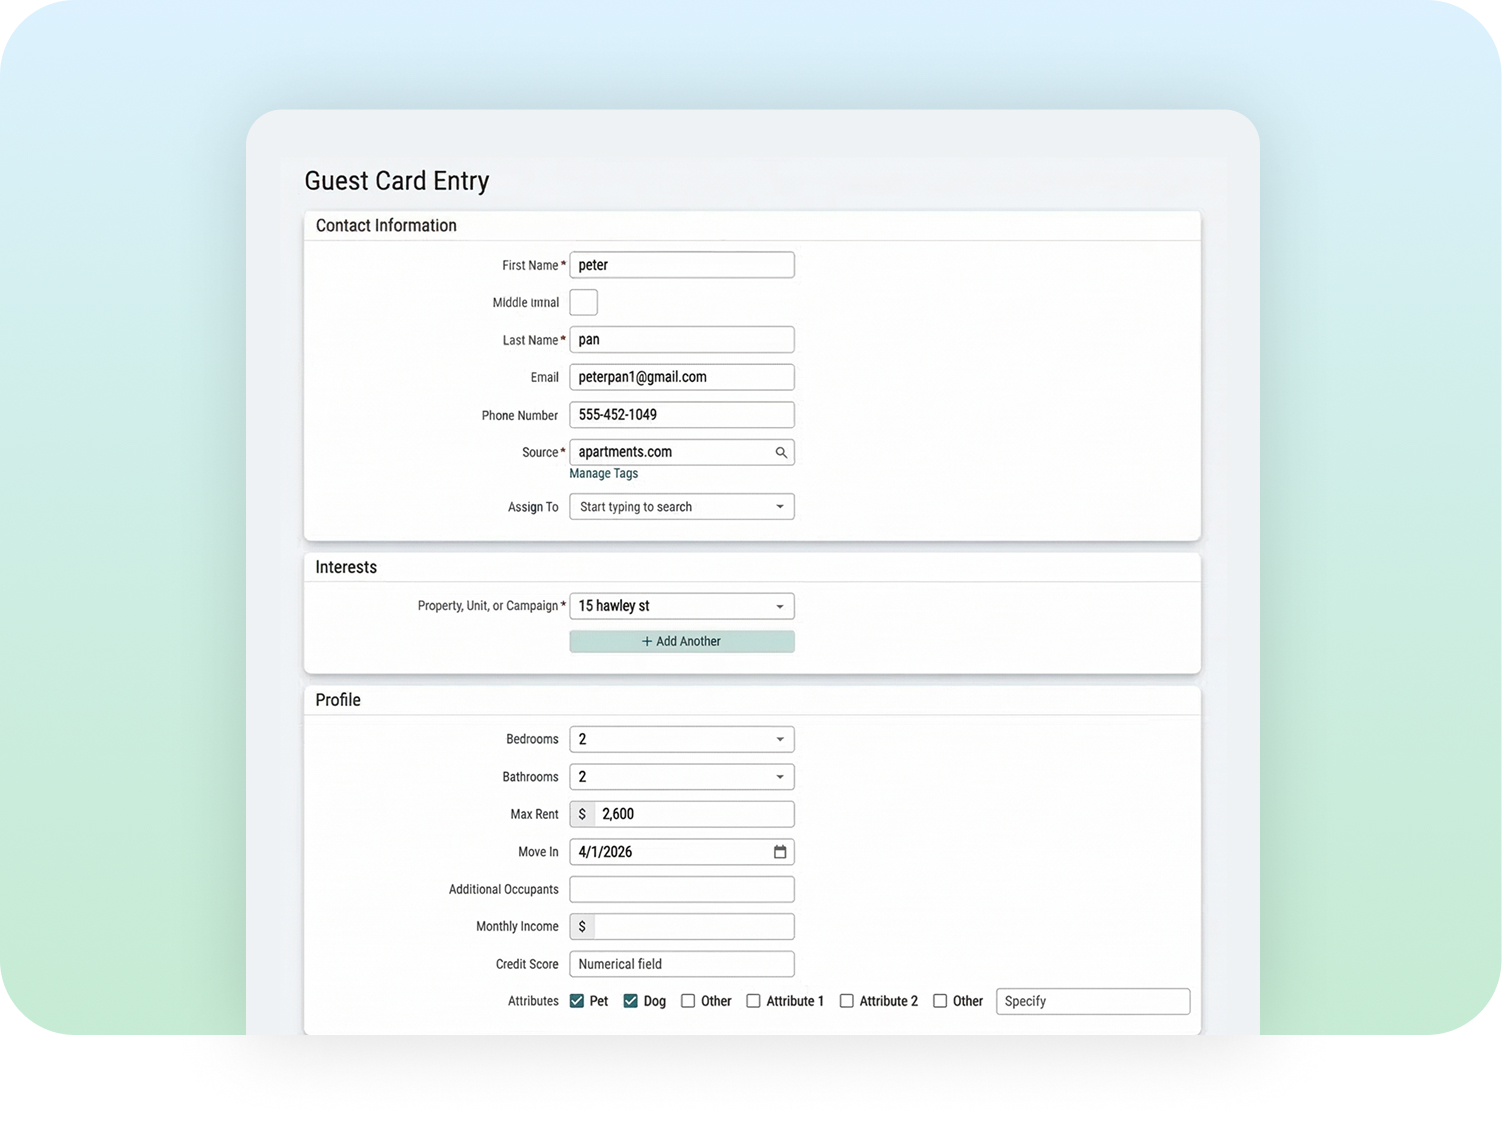Open the Assign To dropdown
Image resolution: width=1502 pixels, height=1125 pixels.
[x=682, y=507]
